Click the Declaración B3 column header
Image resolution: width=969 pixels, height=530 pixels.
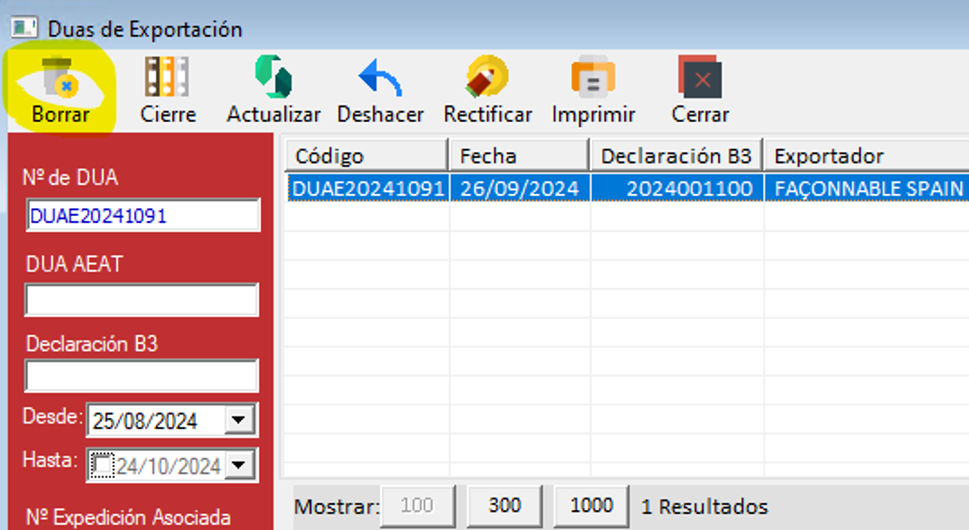[676, 156]
